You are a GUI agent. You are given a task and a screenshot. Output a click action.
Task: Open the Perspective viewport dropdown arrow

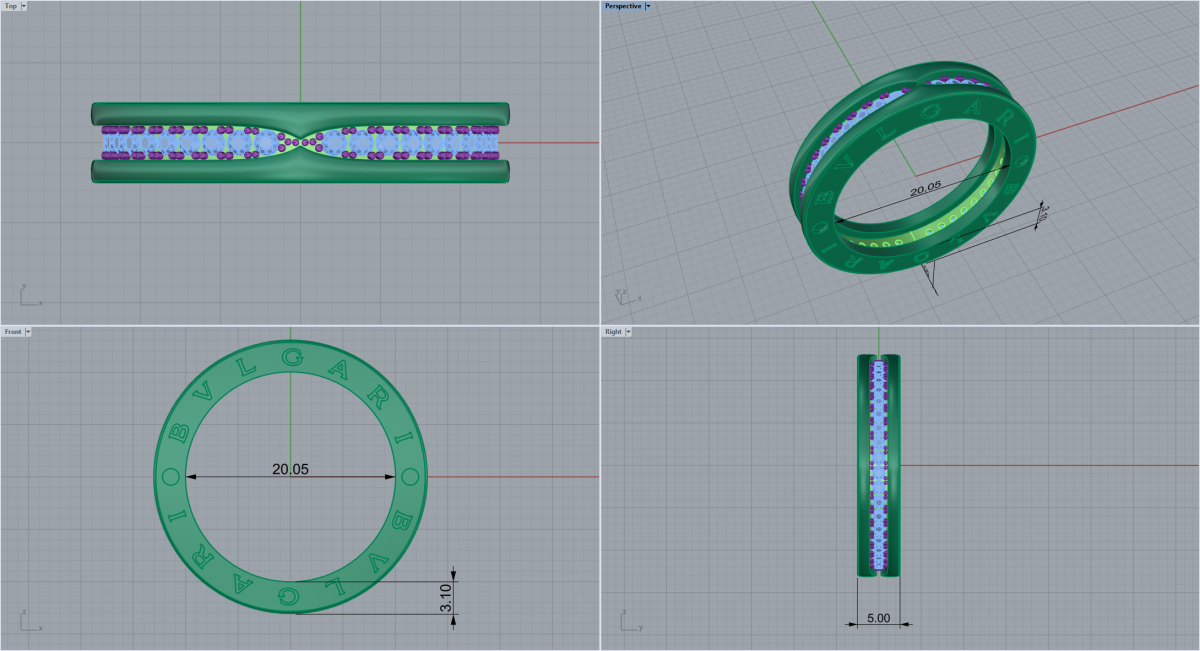(x=648, y=6)
